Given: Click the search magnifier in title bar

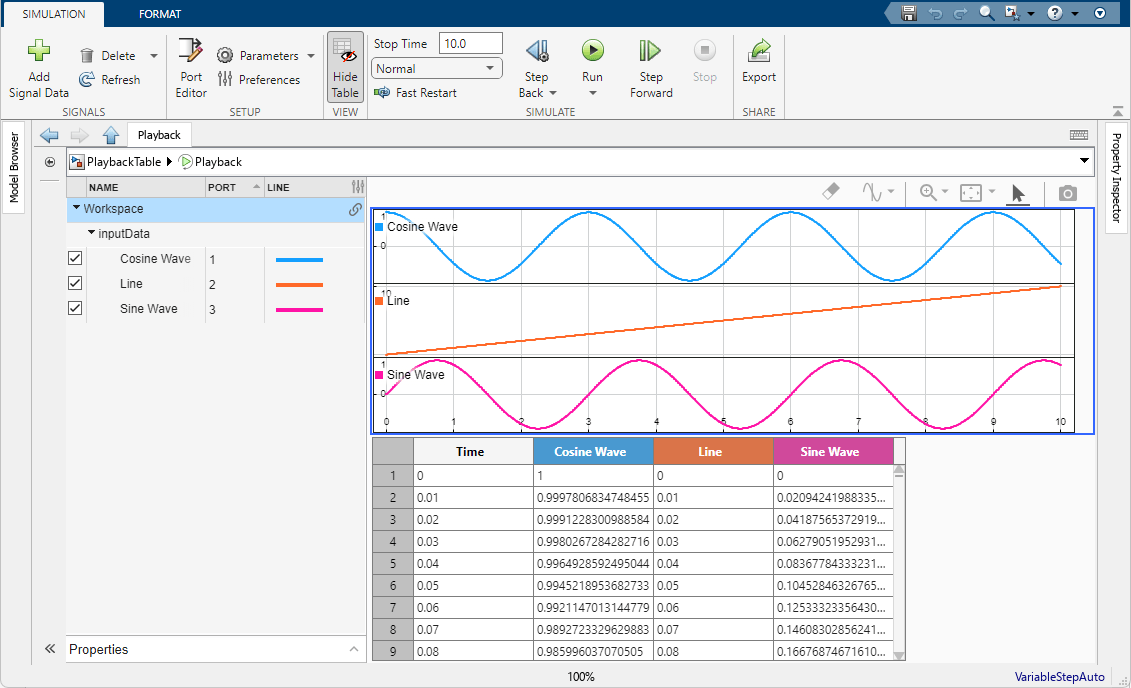Looking at the screenshot, I should point(987,13).
